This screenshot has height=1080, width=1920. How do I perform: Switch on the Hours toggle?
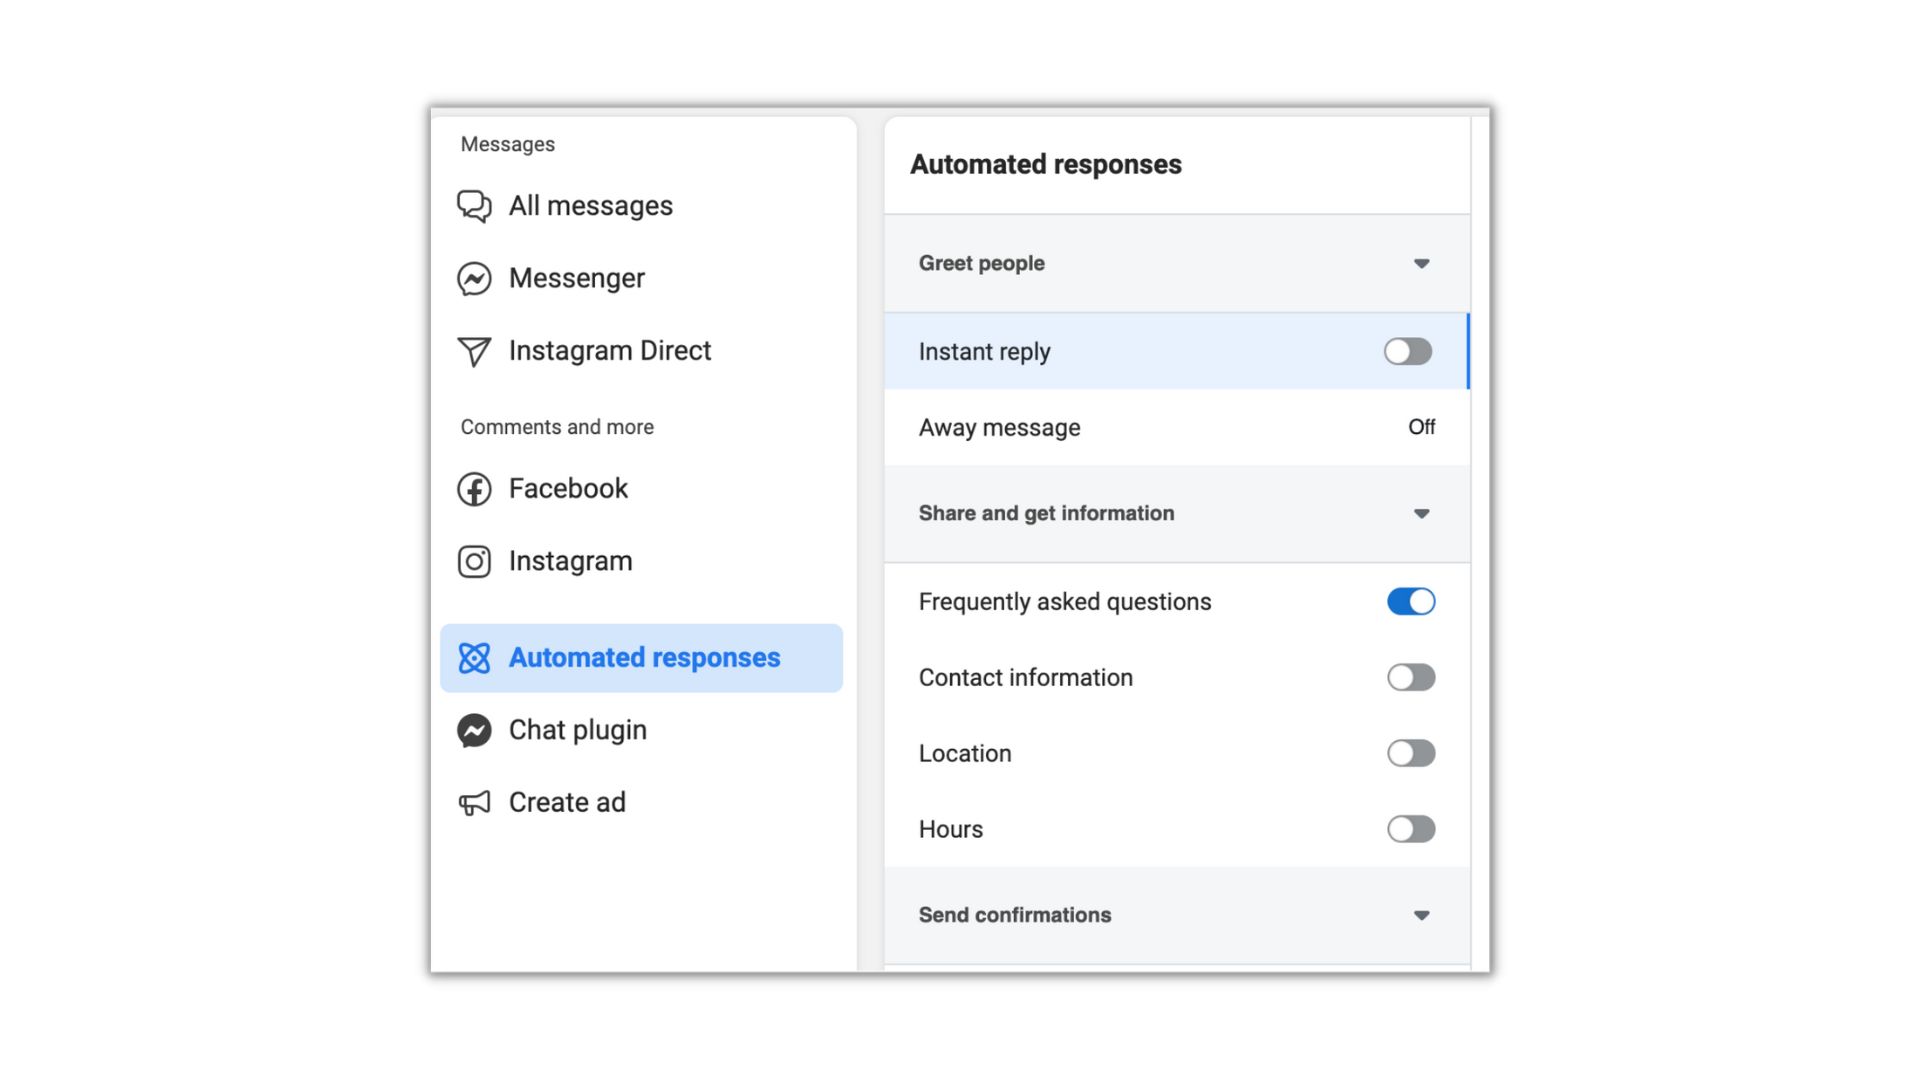coord(1410,829)
